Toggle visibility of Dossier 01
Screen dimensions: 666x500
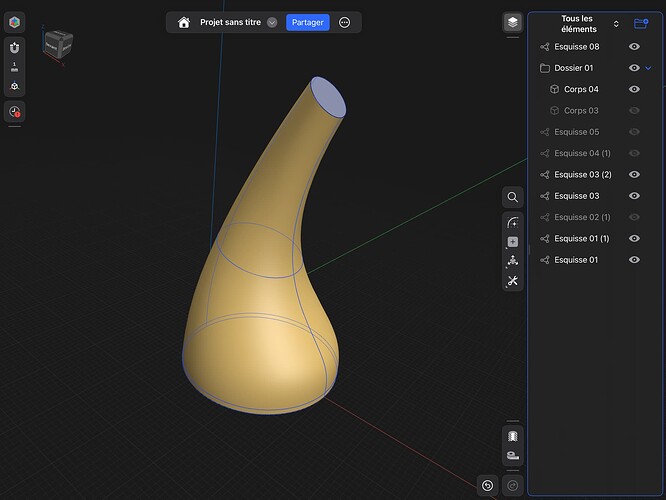[634, 68]
